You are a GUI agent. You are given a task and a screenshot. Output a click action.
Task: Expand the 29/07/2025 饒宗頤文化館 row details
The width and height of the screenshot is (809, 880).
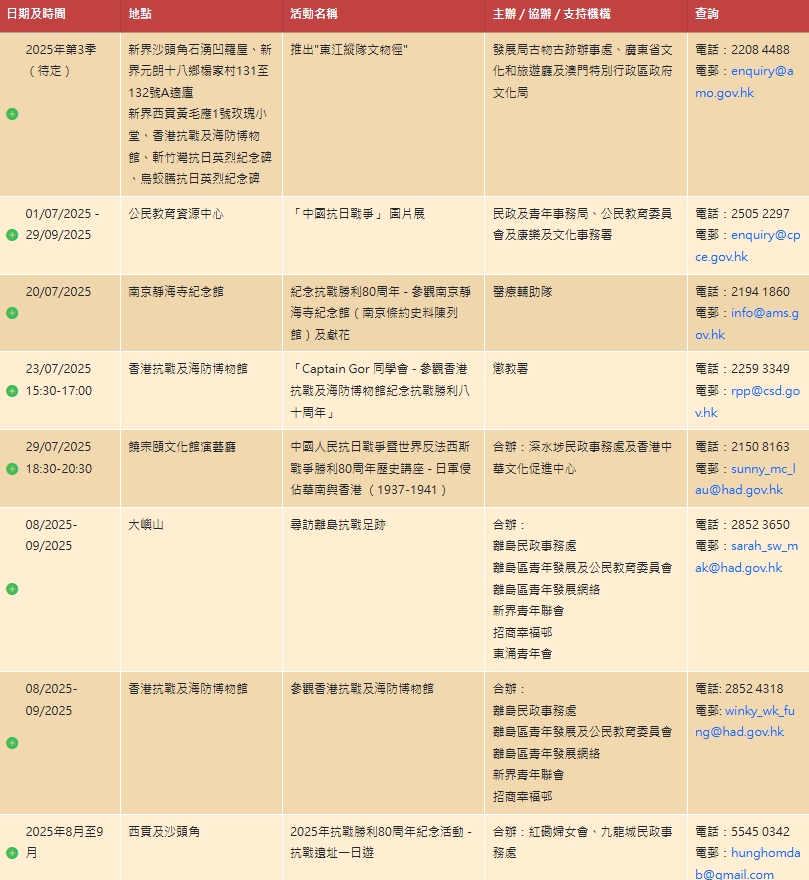[12, 469]
